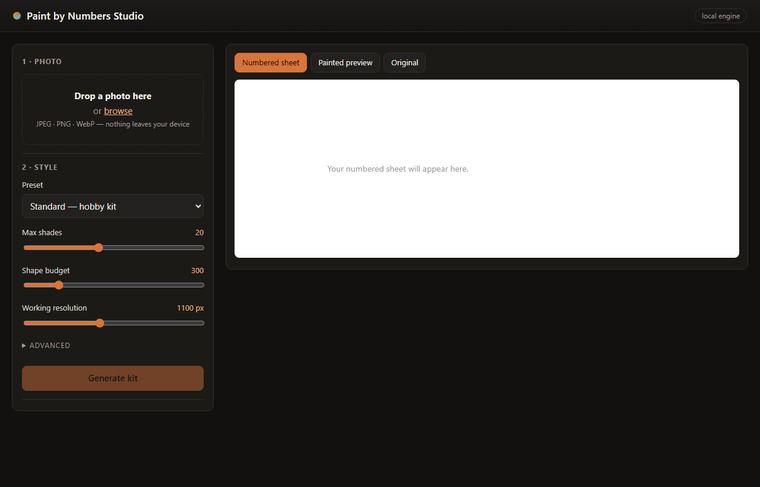
Task: Click the 'Your numbered sheet will appear here.' placeholder
Action: pos(397,169)
